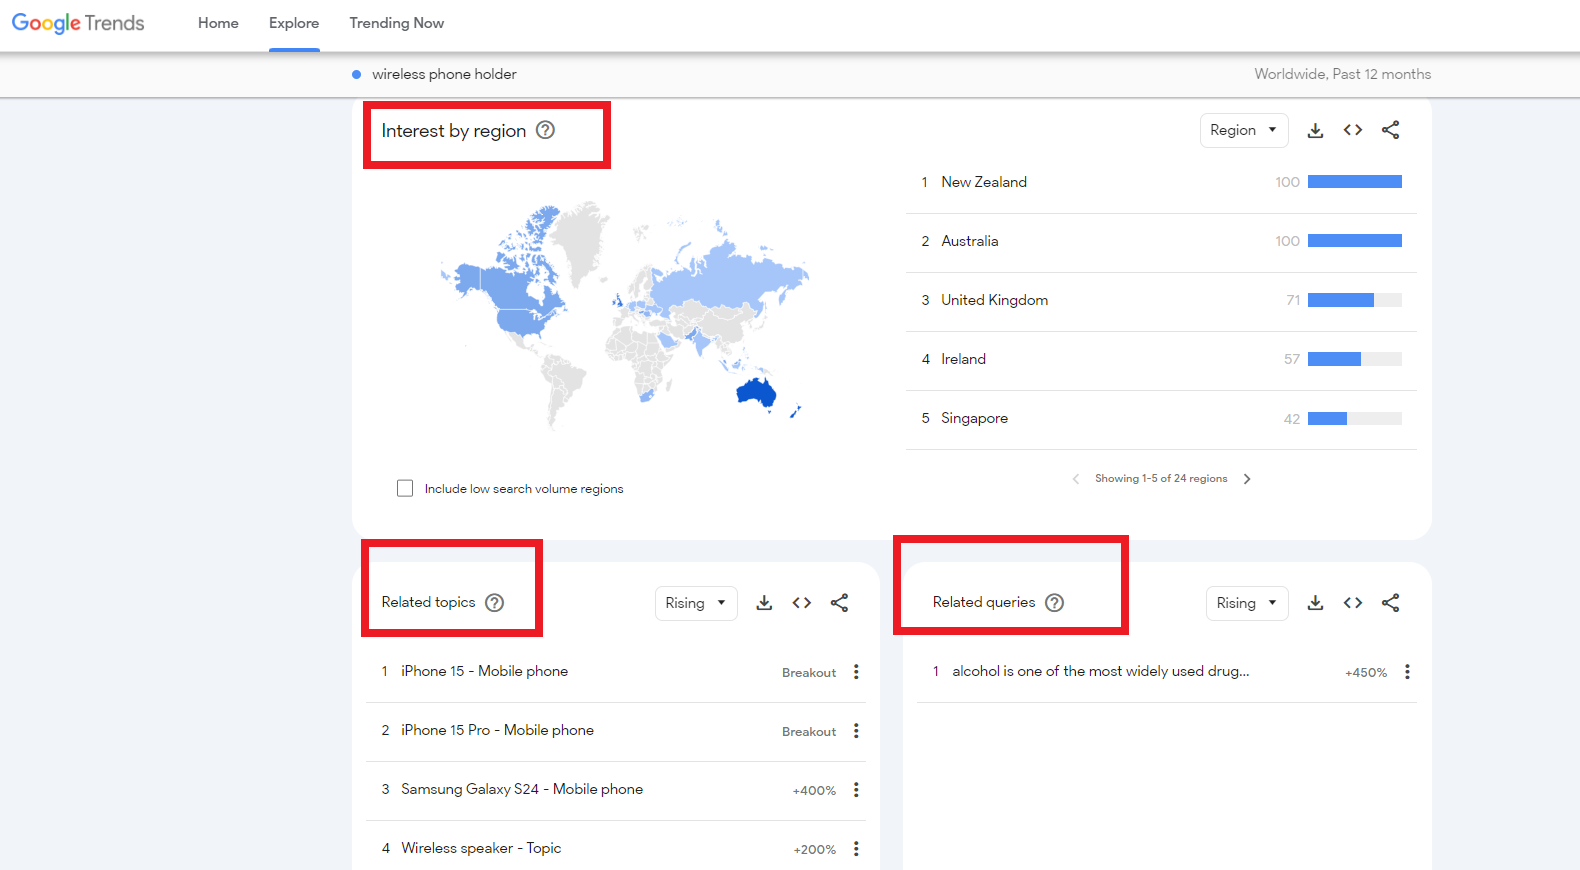Click New Zealand interest bar

coord(1355,182)
